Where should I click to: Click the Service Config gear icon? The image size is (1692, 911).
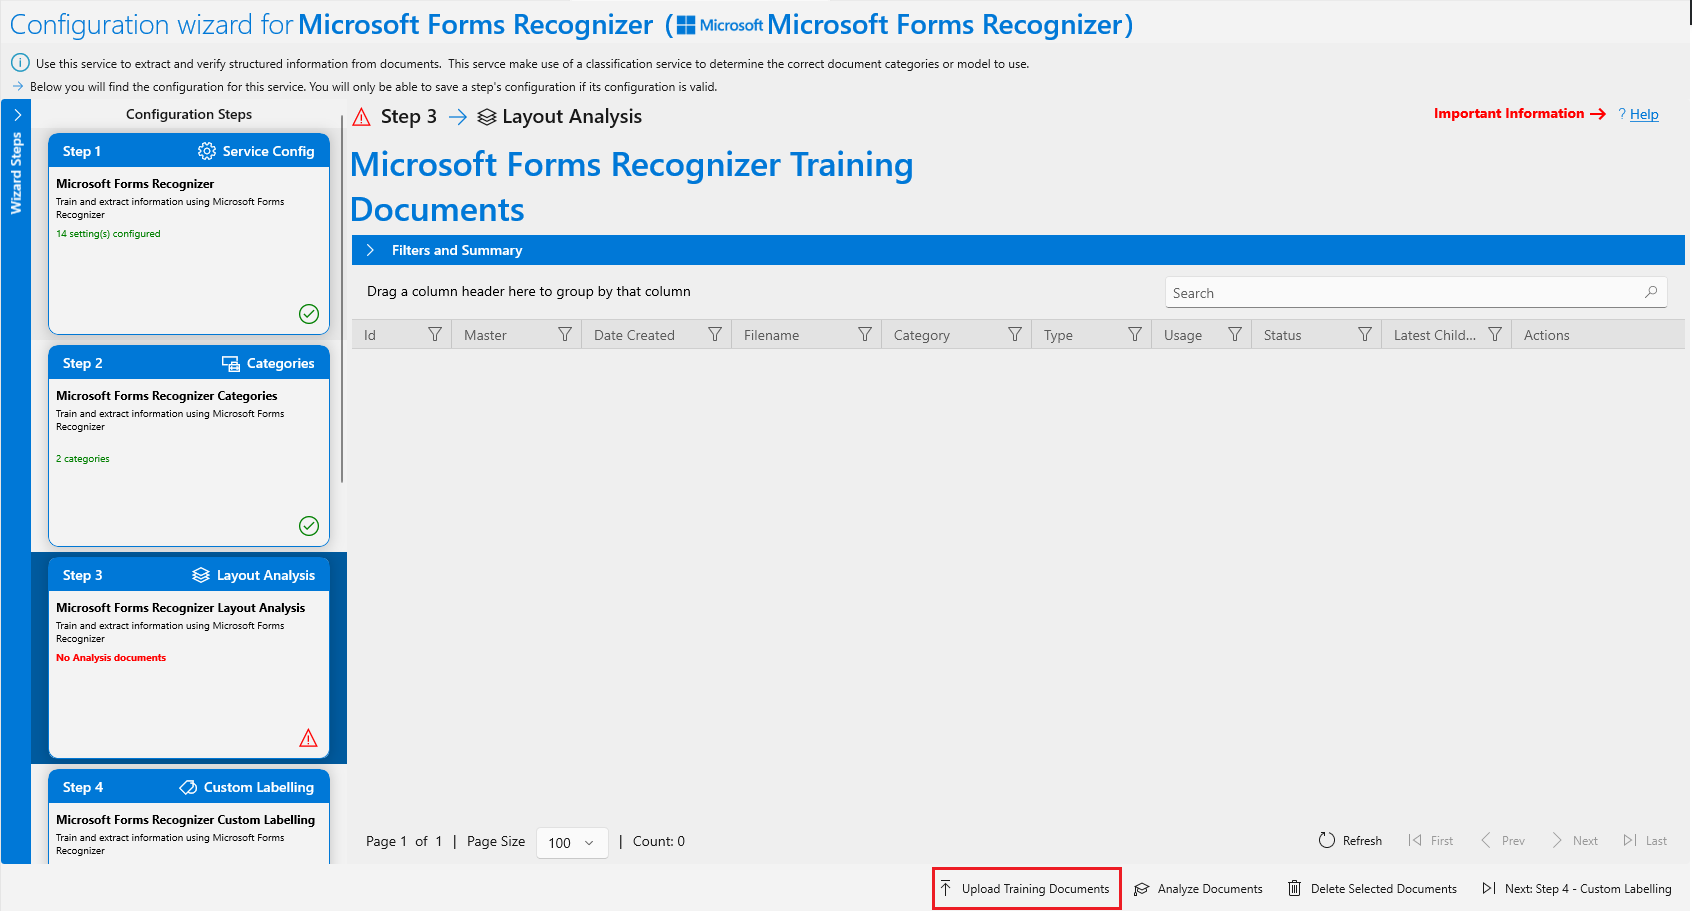coord(207,151)
